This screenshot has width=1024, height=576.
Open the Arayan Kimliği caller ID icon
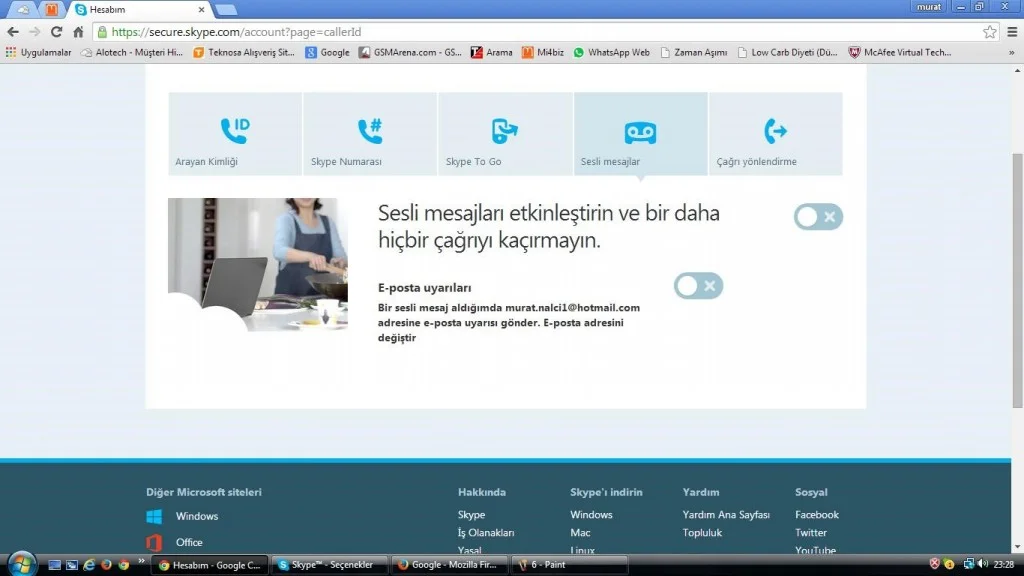click(234, 131)
